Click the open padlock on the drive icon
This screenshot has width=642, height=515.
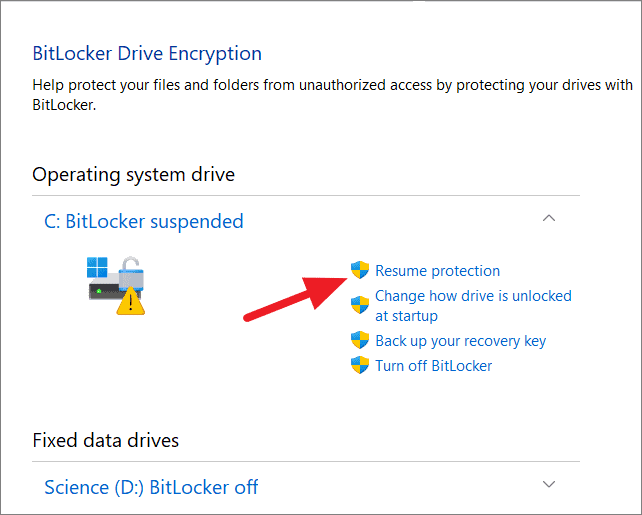coord(131,273)
